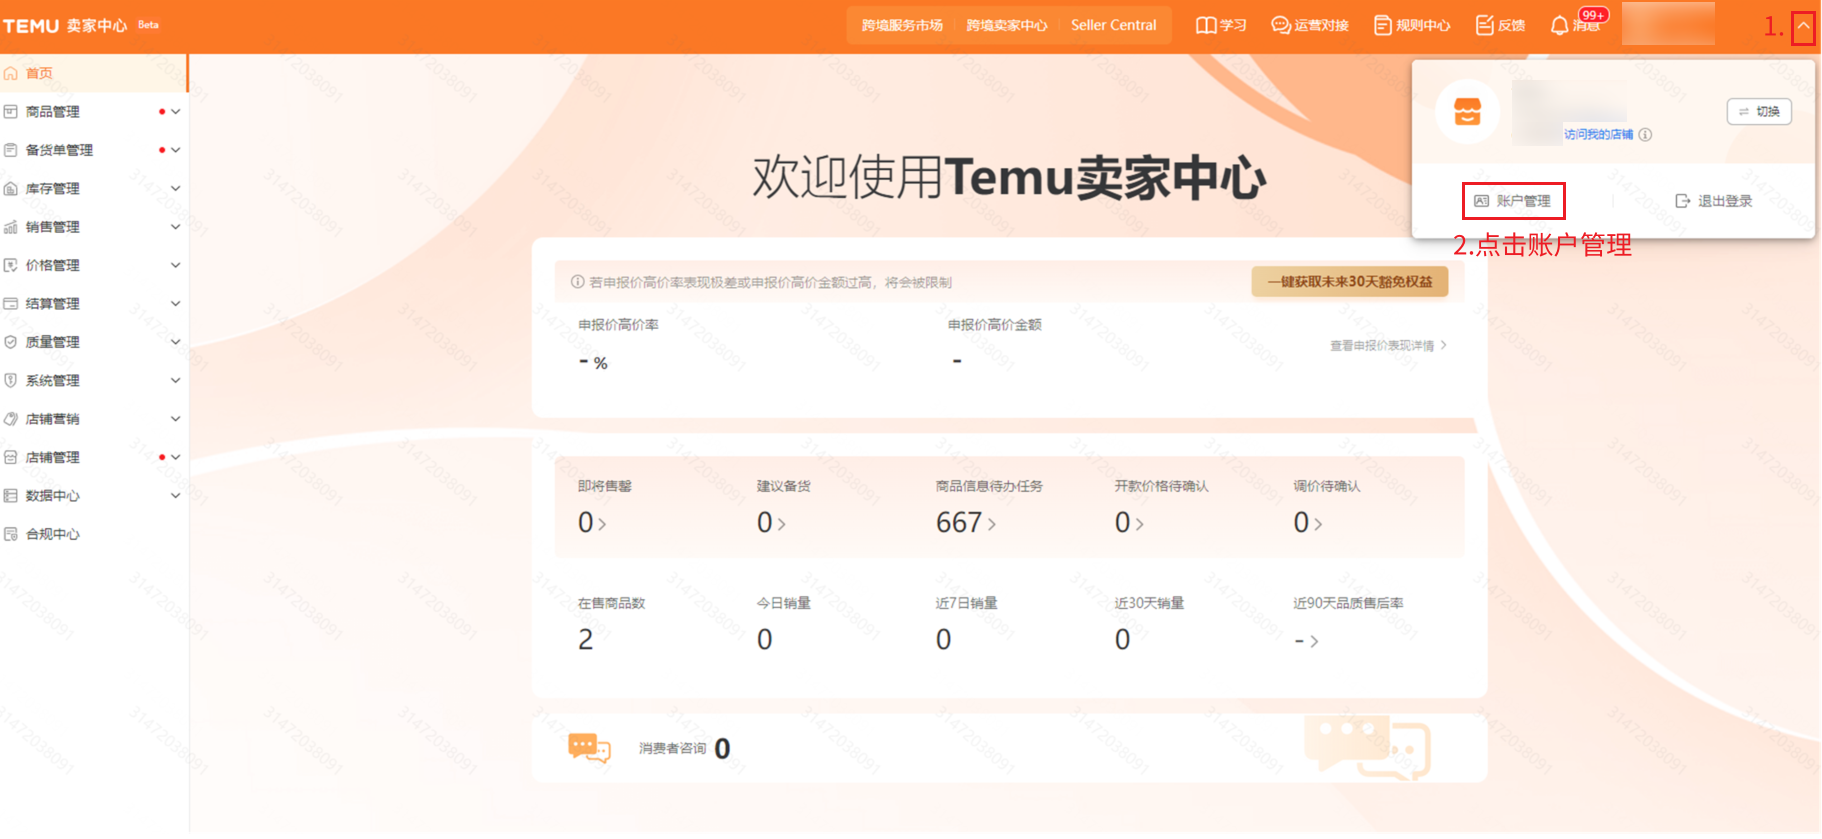This screenshot has height=839, width=1822.
Task: Choose 账户管理 in account popup
Action: click(1513, 201)
